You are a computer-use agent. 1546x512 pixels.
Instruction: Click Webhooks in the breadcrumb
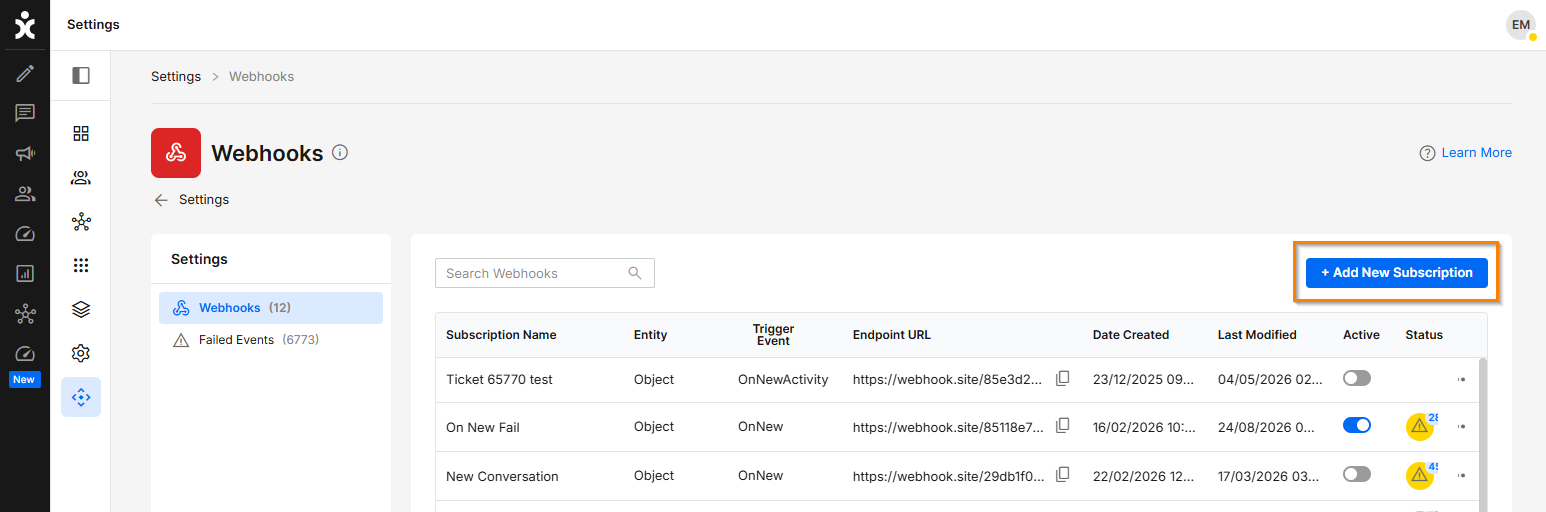click(262, 76)
